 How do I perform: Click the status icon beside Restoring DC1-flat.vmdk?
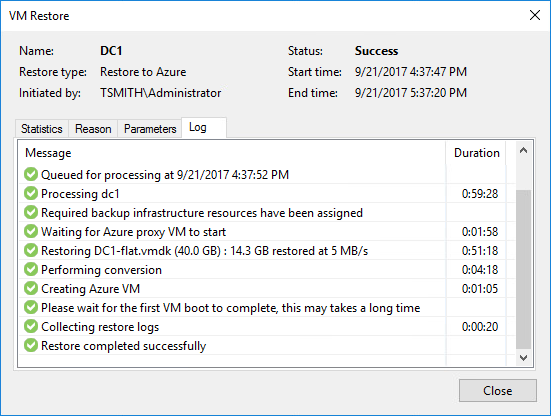[31, 250]
